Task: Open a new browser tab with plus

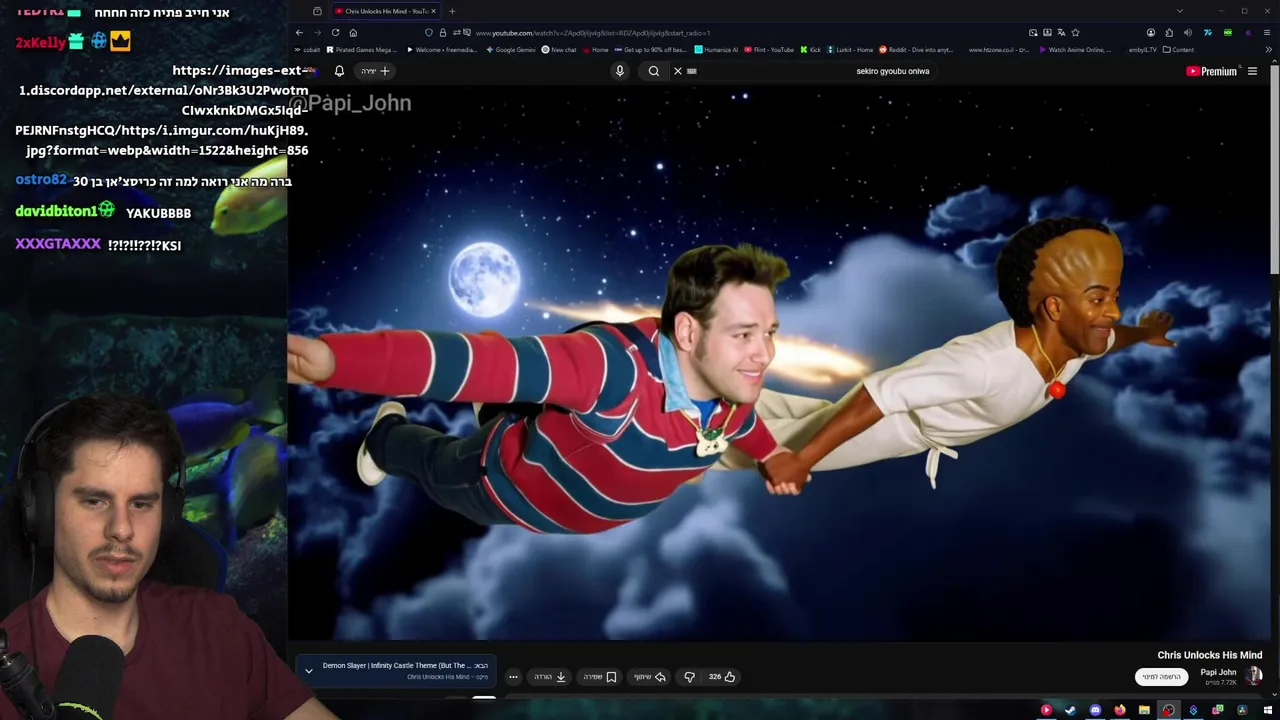Action: [452, 11]
